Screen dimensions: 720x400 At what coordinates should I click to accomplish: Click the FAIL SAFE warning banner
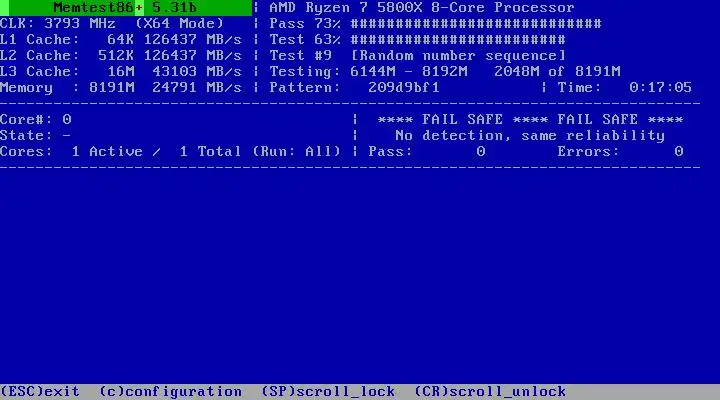click(530, 119)
